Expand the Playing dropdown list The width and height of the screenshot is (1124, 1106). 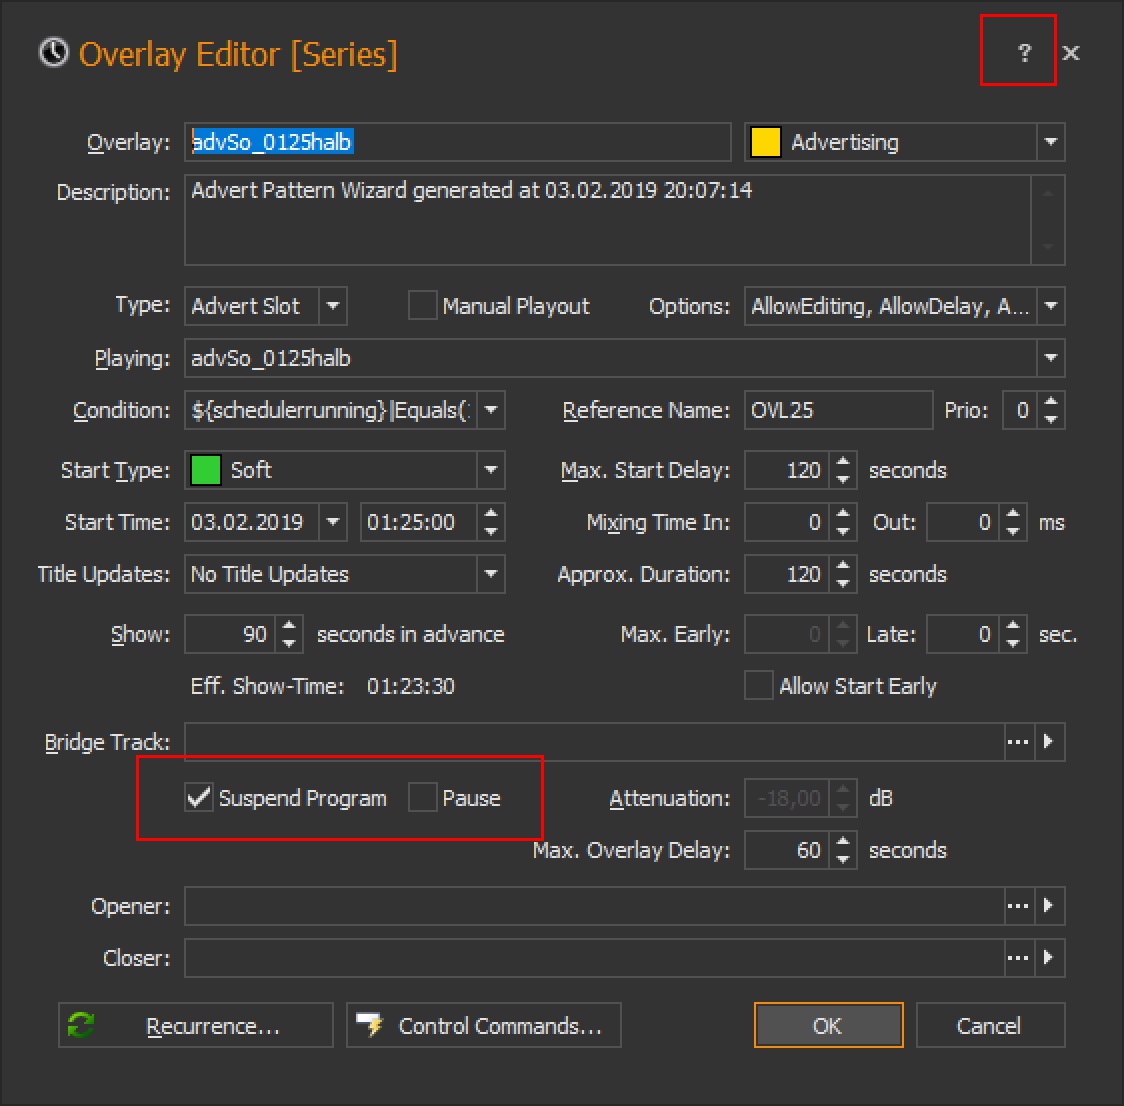coord(1050,358)
